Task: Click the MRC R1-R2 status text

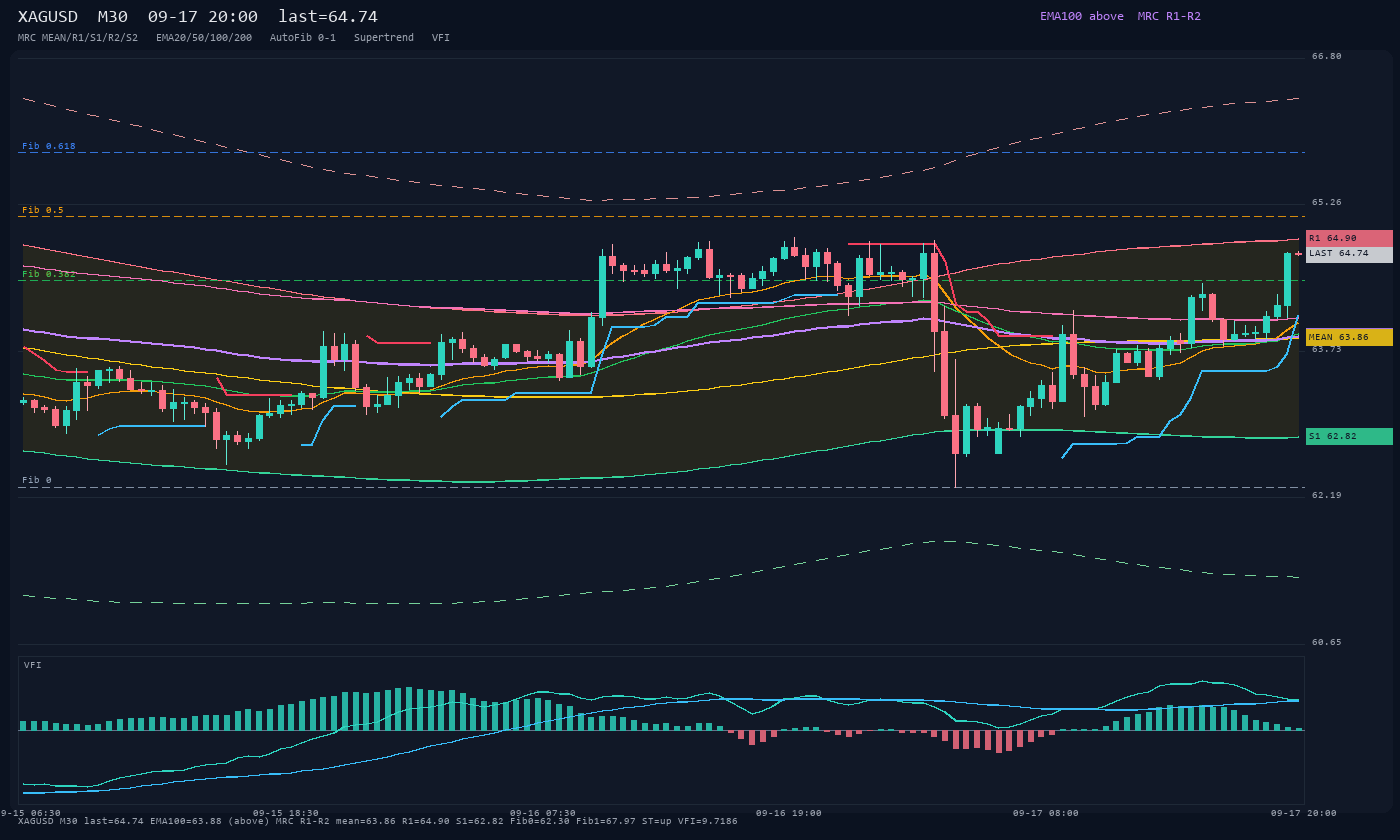Action: click(x=1169, y=16)
